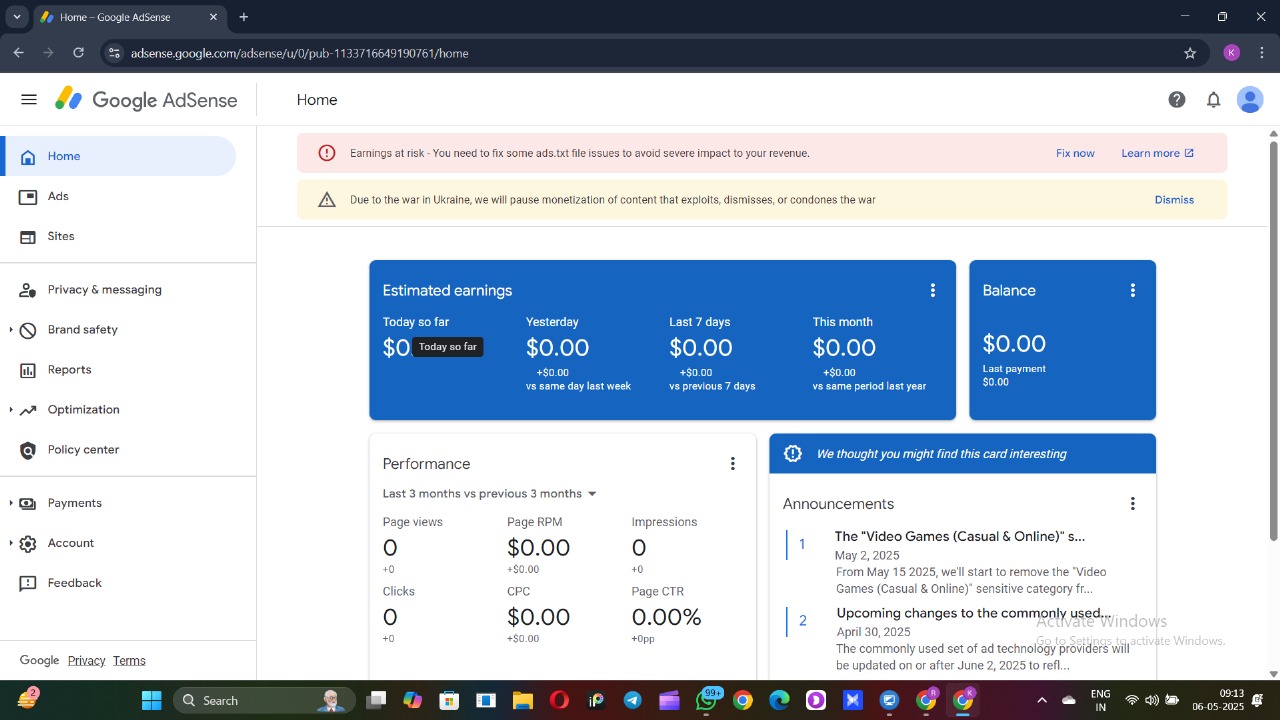Open Estimated earnings card options menu
The height and width of the screenshot is (720, 1280).
point(933,290)
